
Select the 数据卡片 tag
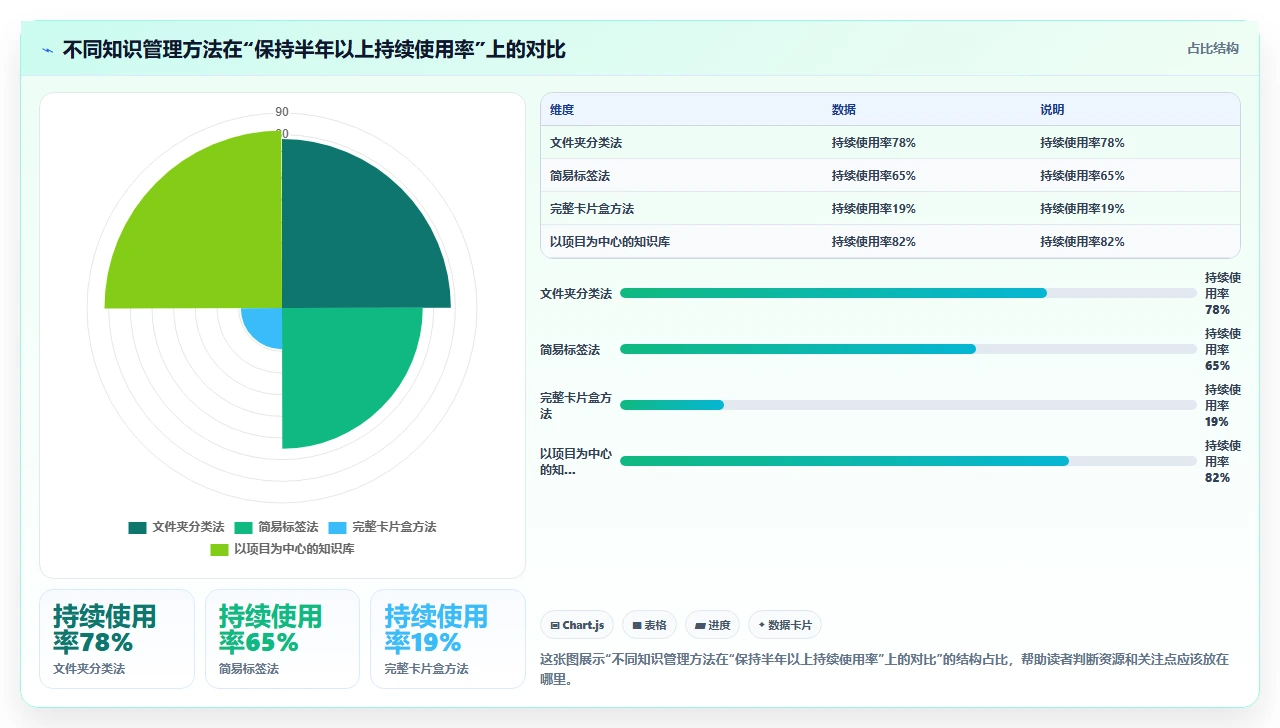785,625
